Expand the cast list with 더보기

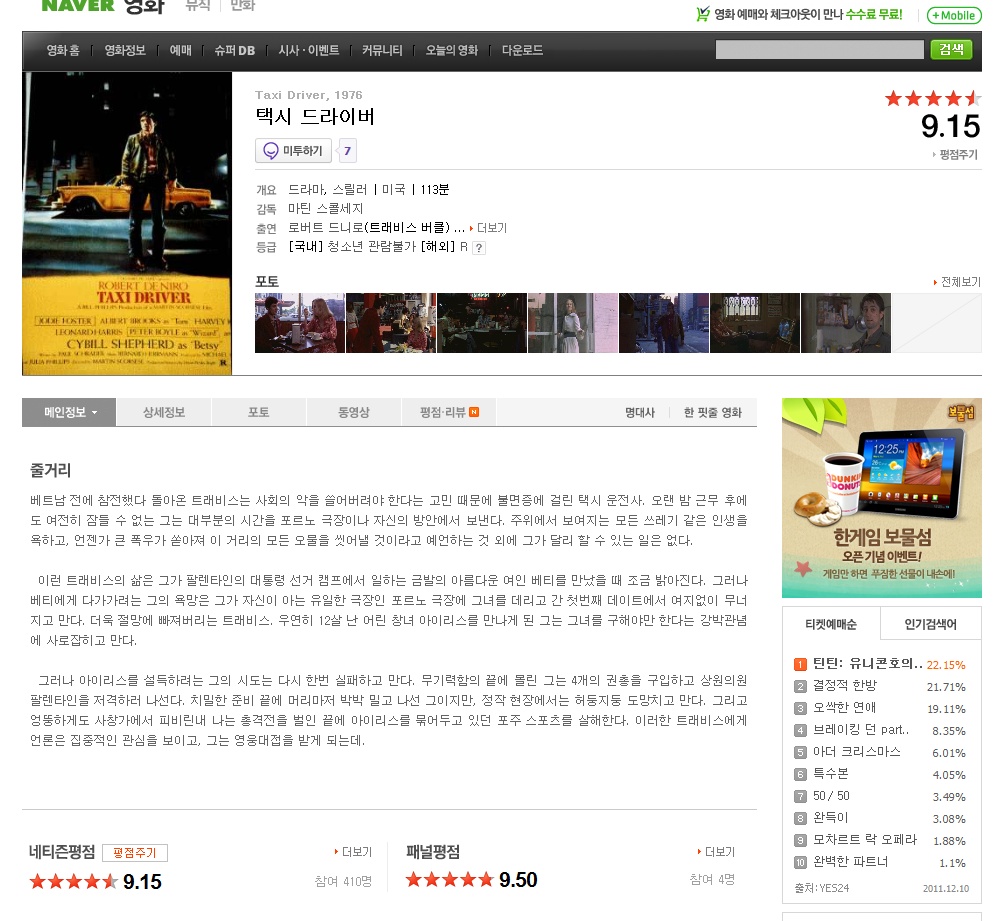[488, 228]
